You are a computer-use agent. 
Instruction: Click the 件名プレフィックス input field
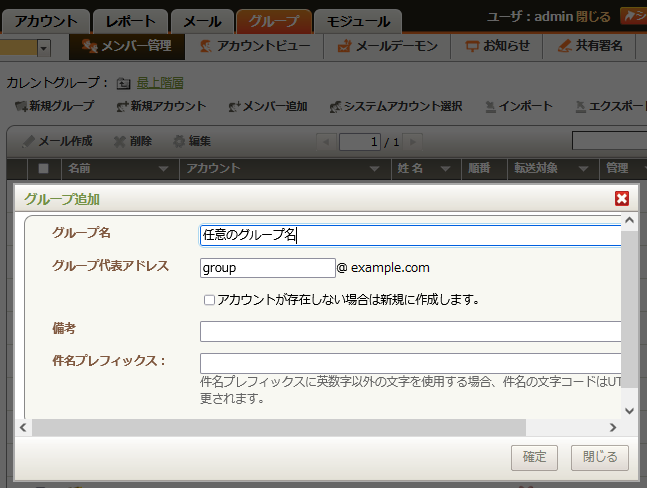411,363
